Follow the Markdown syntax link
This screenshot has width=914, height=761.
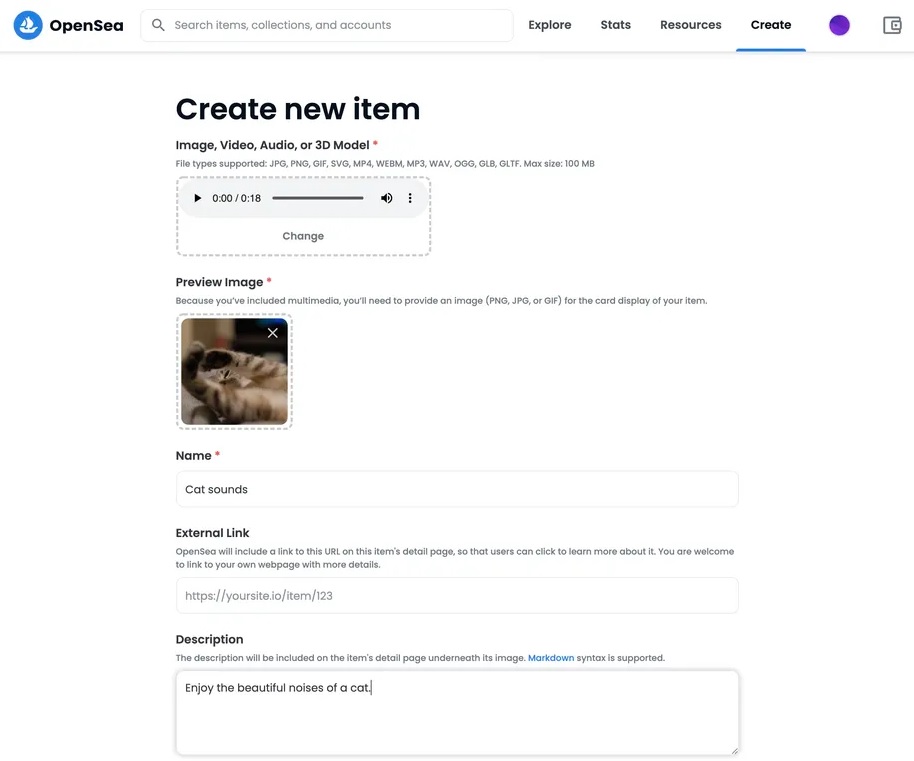(x=551, y=658)
